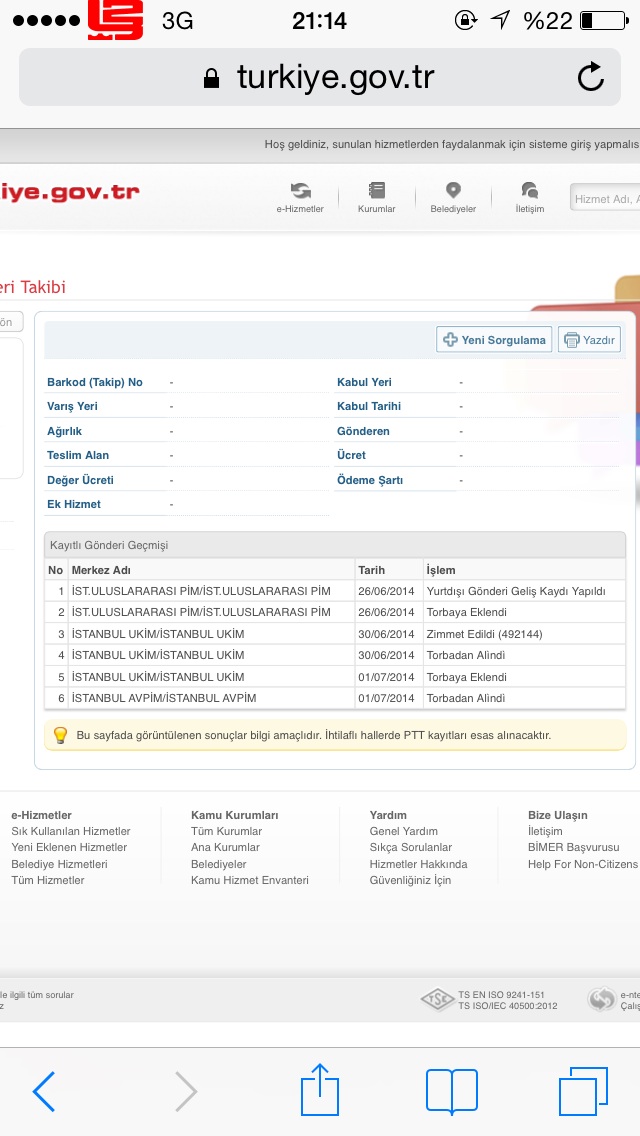Image resolution: width=640 pixels, height=1136 pixels.
Task: Print results with the Yazdır button
Action: pos(589,340)
